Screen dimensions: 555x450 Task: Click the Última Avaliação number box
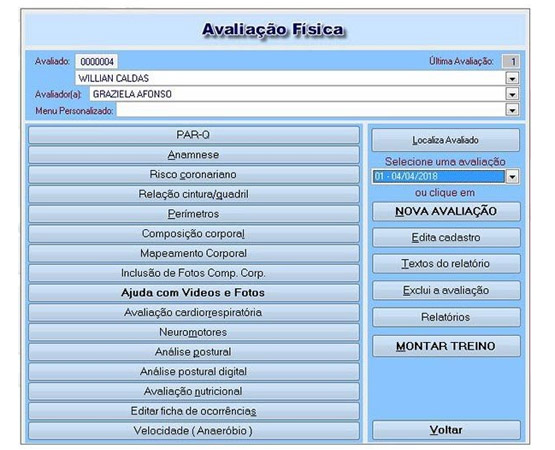[x=511, y=62]
